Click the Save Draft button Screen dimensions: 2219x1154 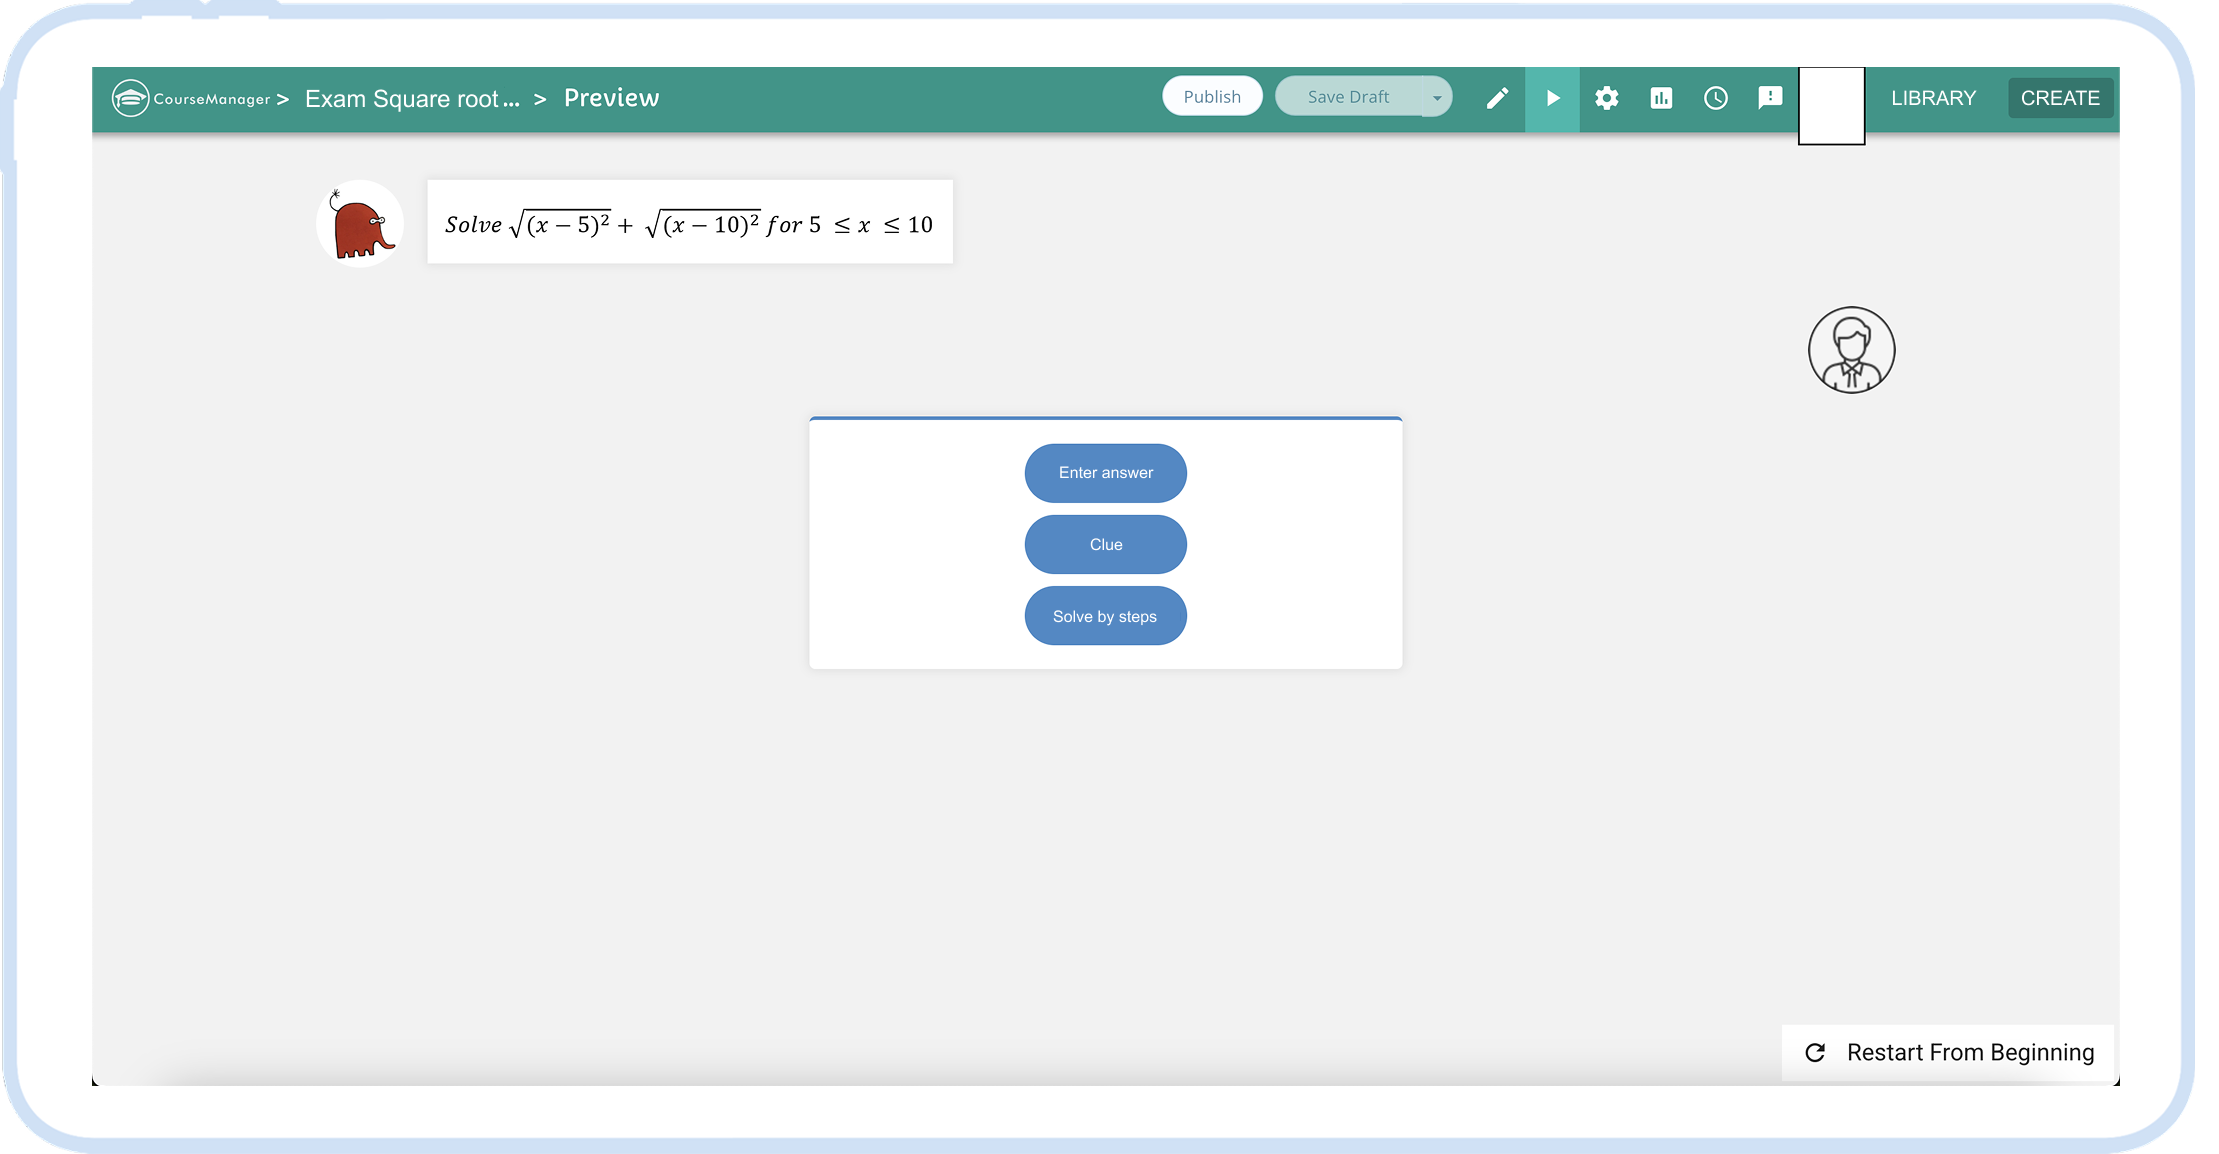click(1348, 97)
